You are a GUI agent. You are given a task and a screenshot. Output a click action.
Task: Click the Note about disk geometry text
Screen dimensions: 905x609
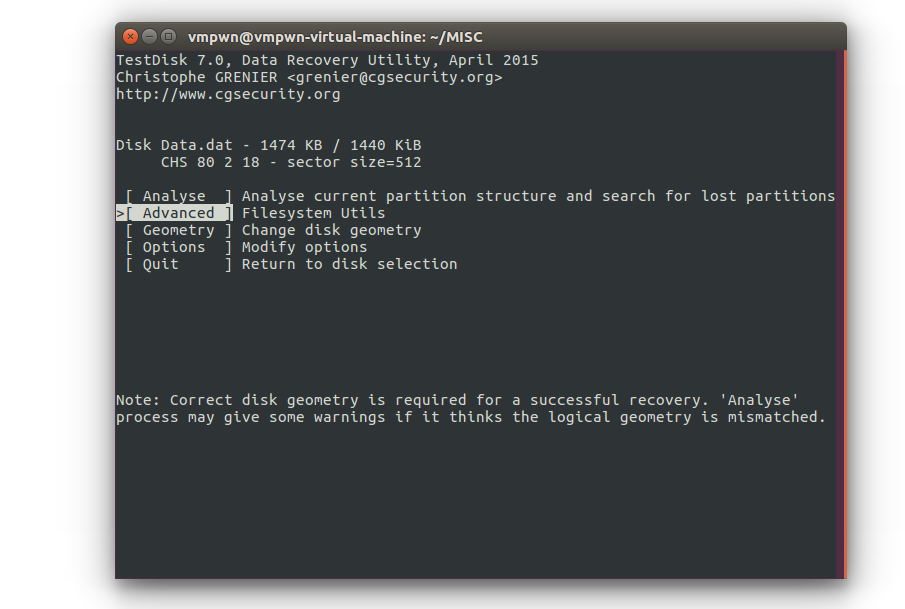coord(471,409)
